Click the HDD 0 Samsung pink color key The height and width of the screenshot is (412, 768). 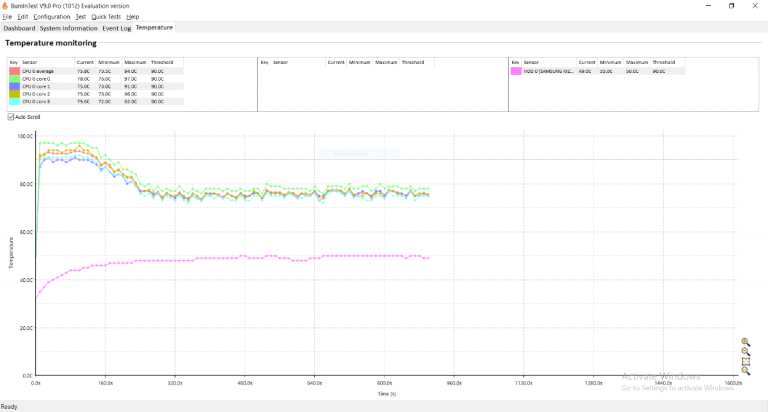point(516,71)
